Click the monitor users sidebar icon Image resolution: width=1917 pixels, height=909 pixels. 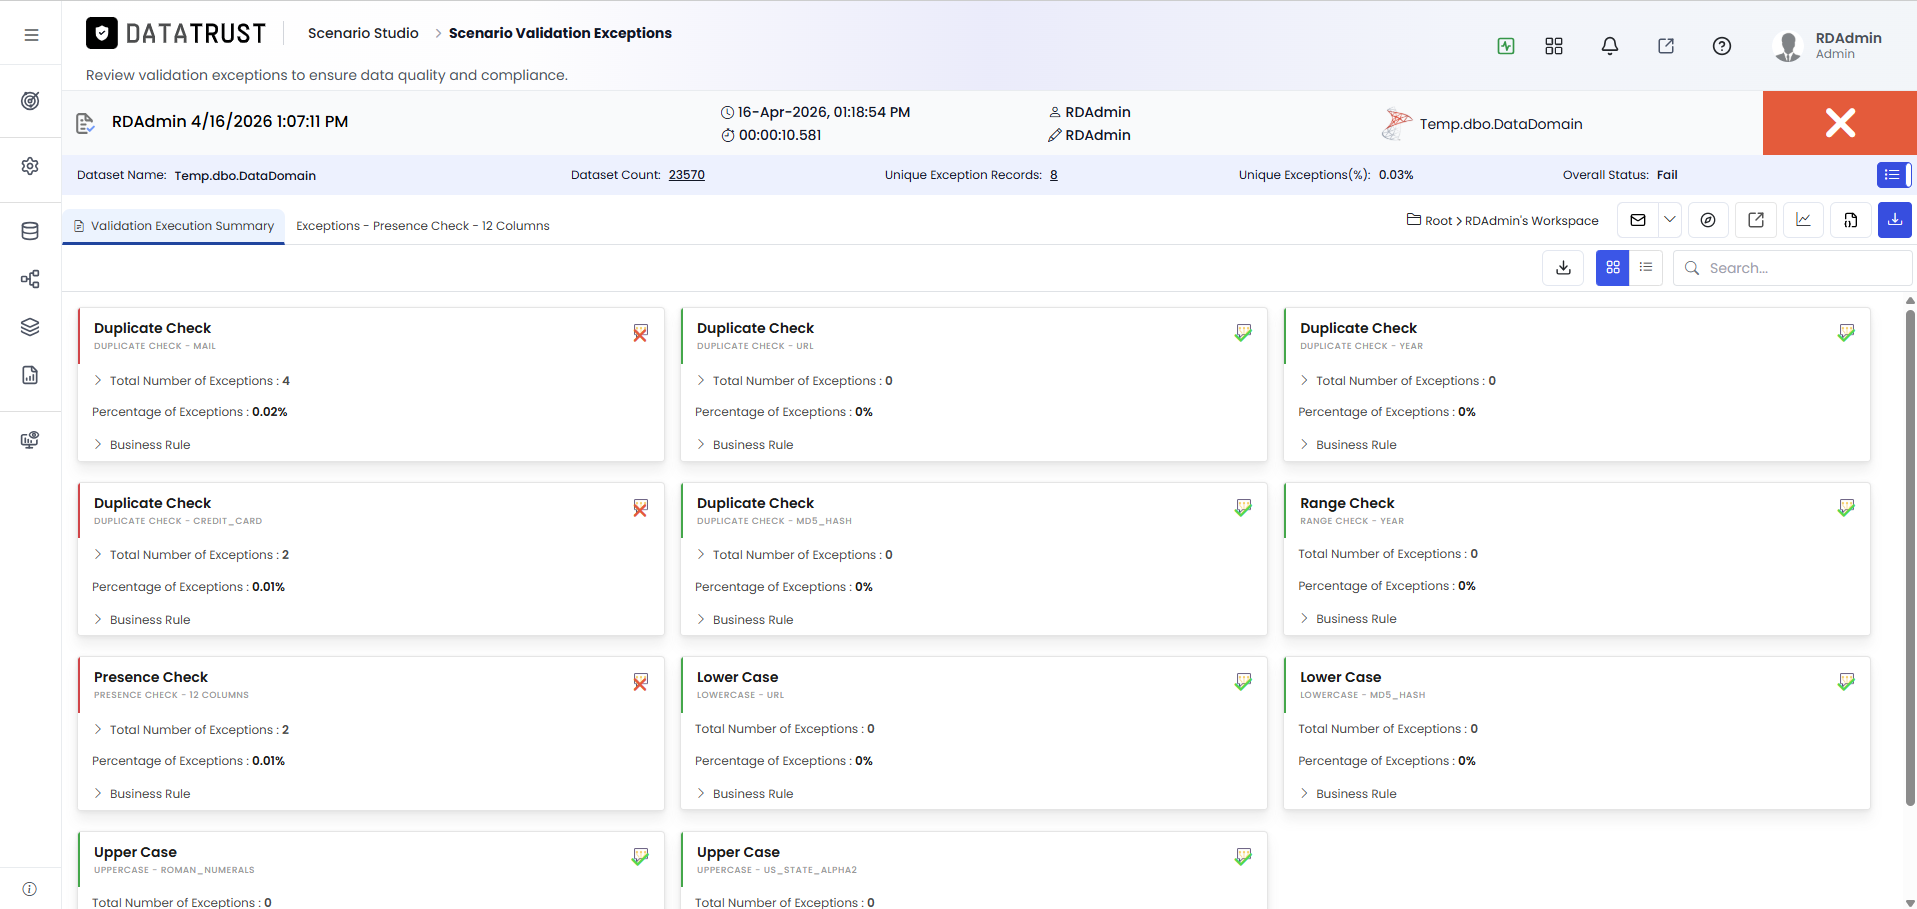30,440
